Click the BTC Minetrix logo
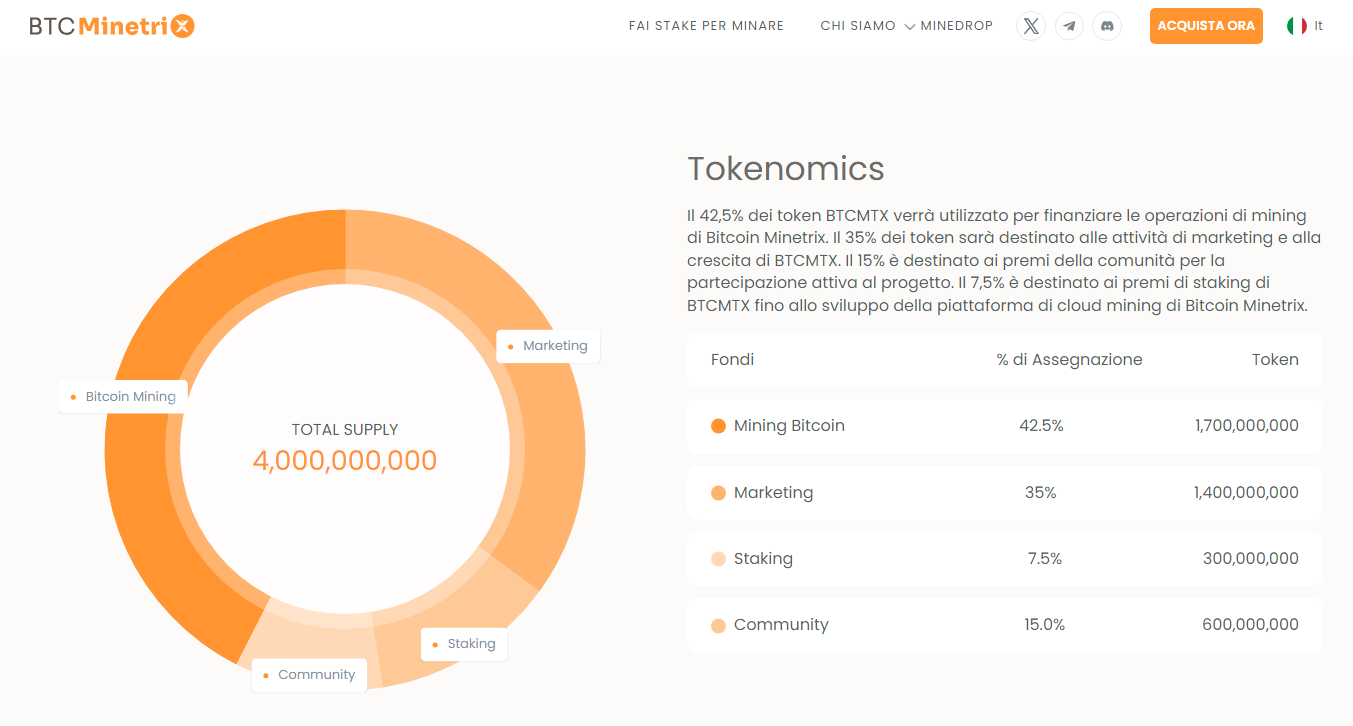The width and height of the screenshot is (1353, 726). 112,26
